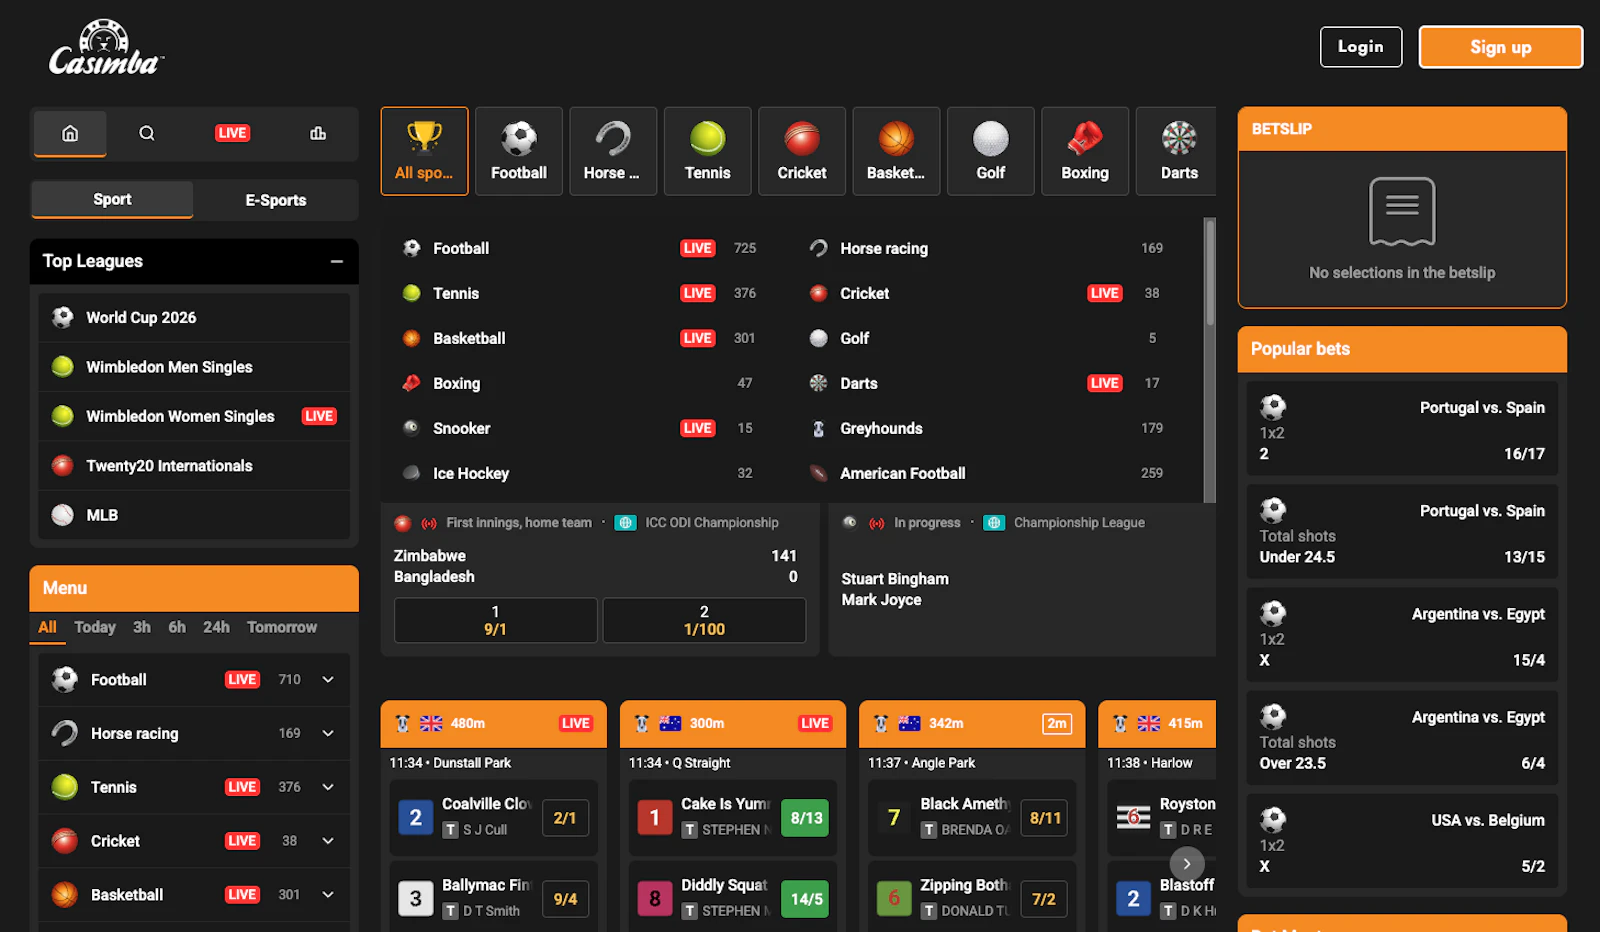
Task: Open the home icon in sidebar
Action: tap(70, 133)
